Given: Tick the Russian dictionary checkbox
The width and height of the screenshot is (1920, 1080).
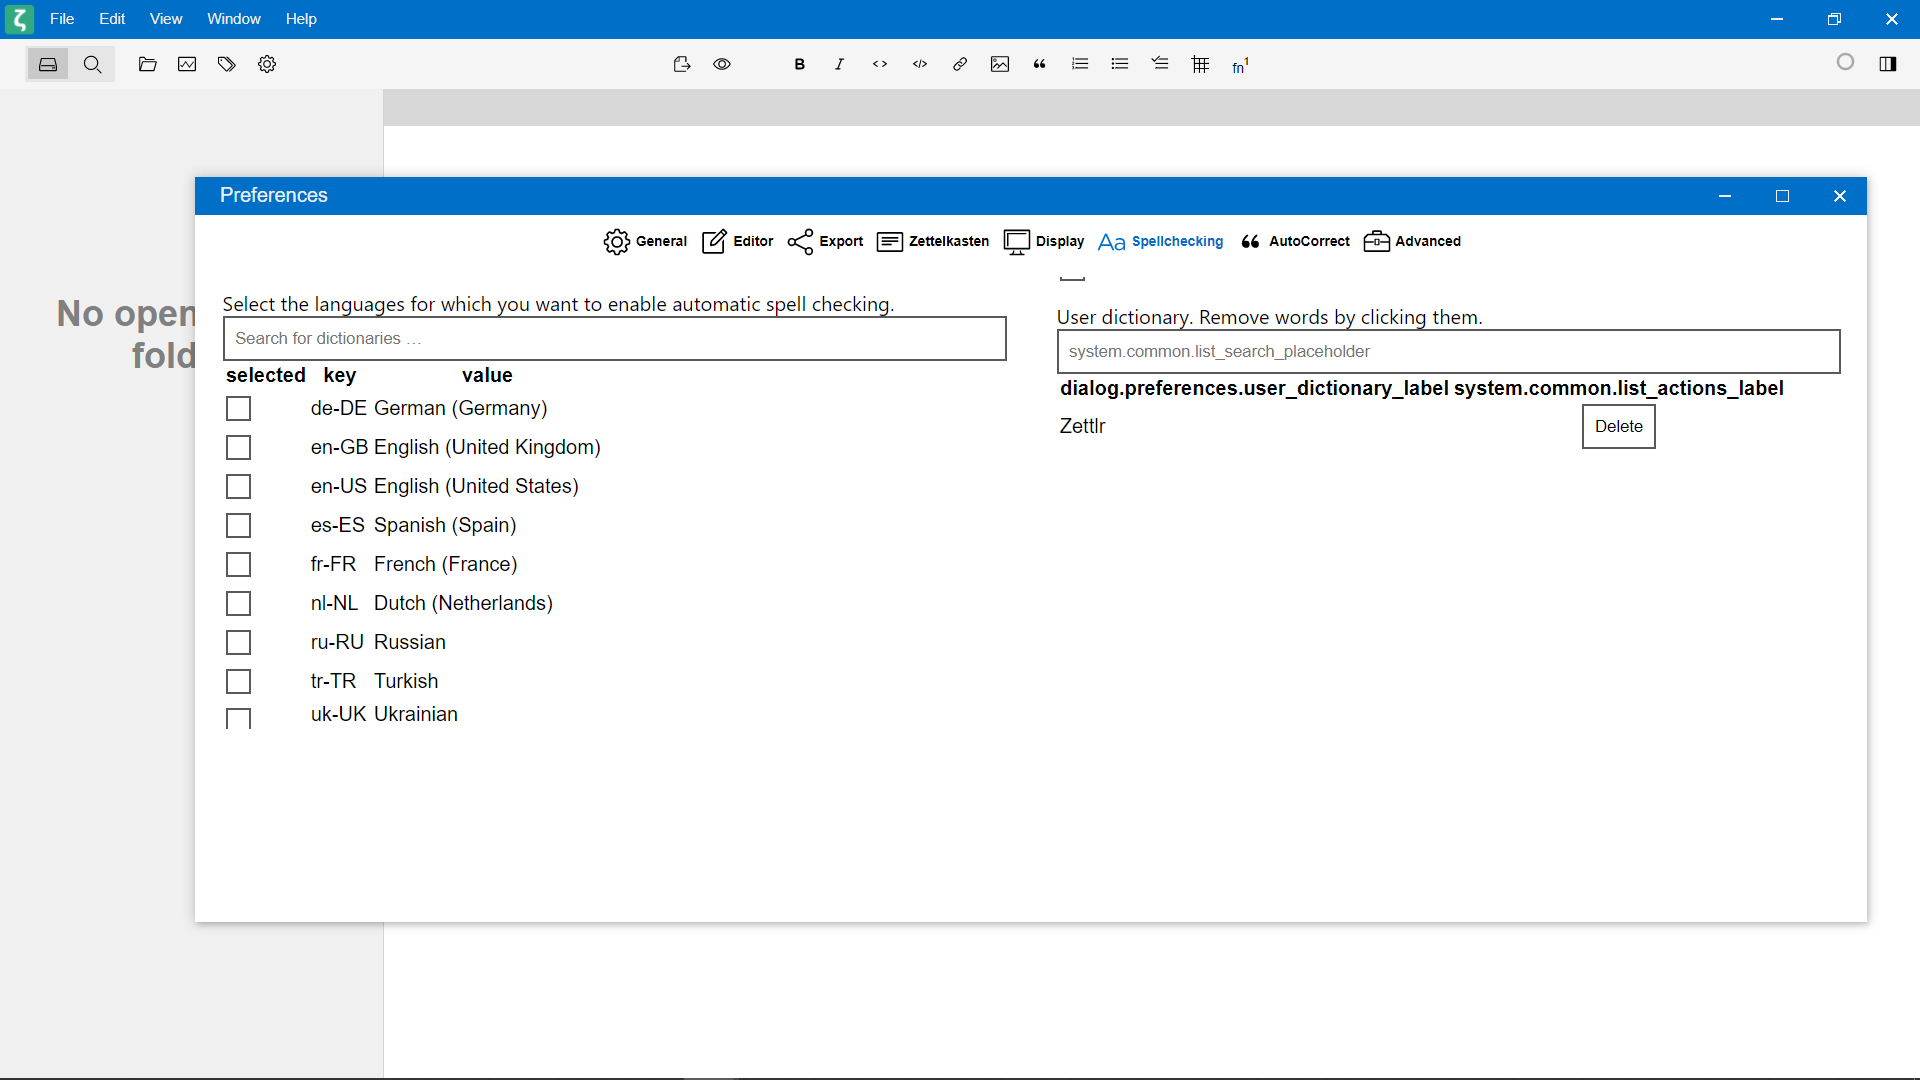Looking at the screenshot, I should click(238, 643).
